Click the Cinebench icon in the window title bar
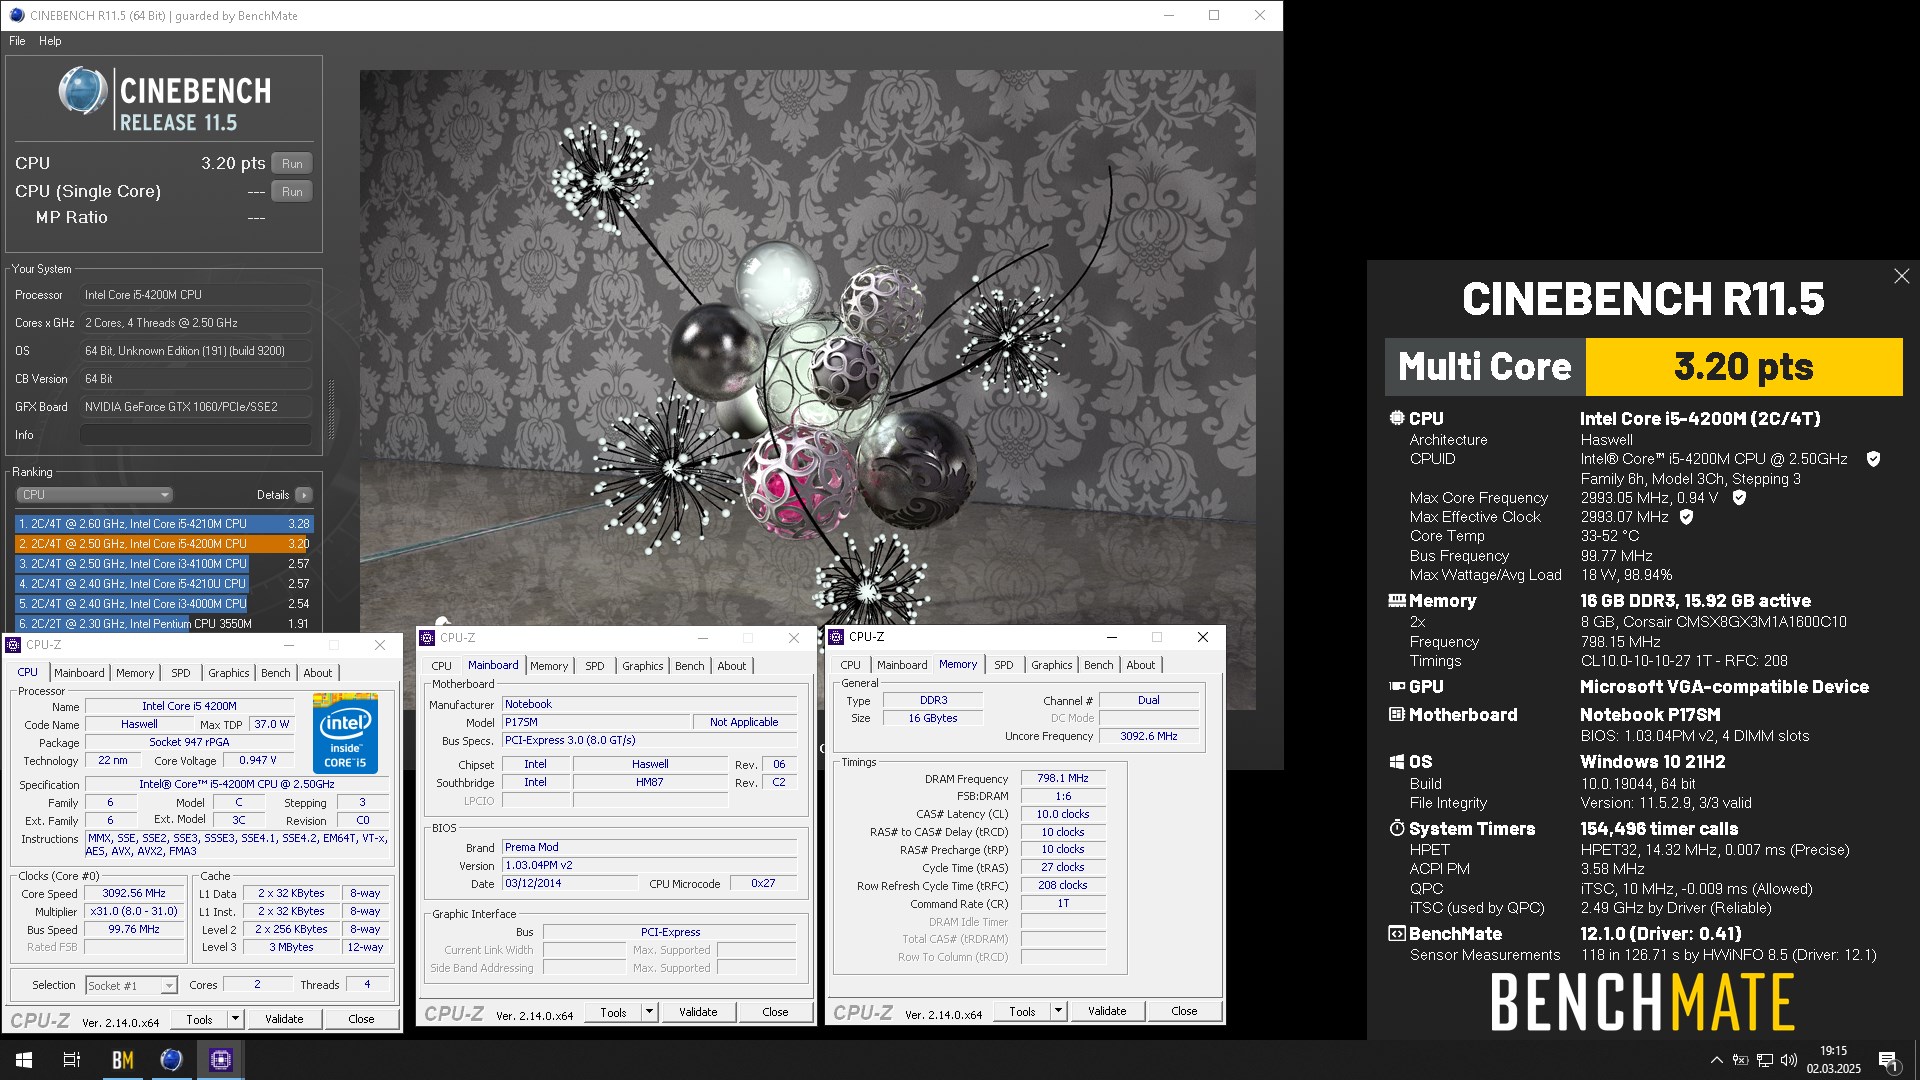Viewport: 1920px width, 1080px height. point(16,15)
